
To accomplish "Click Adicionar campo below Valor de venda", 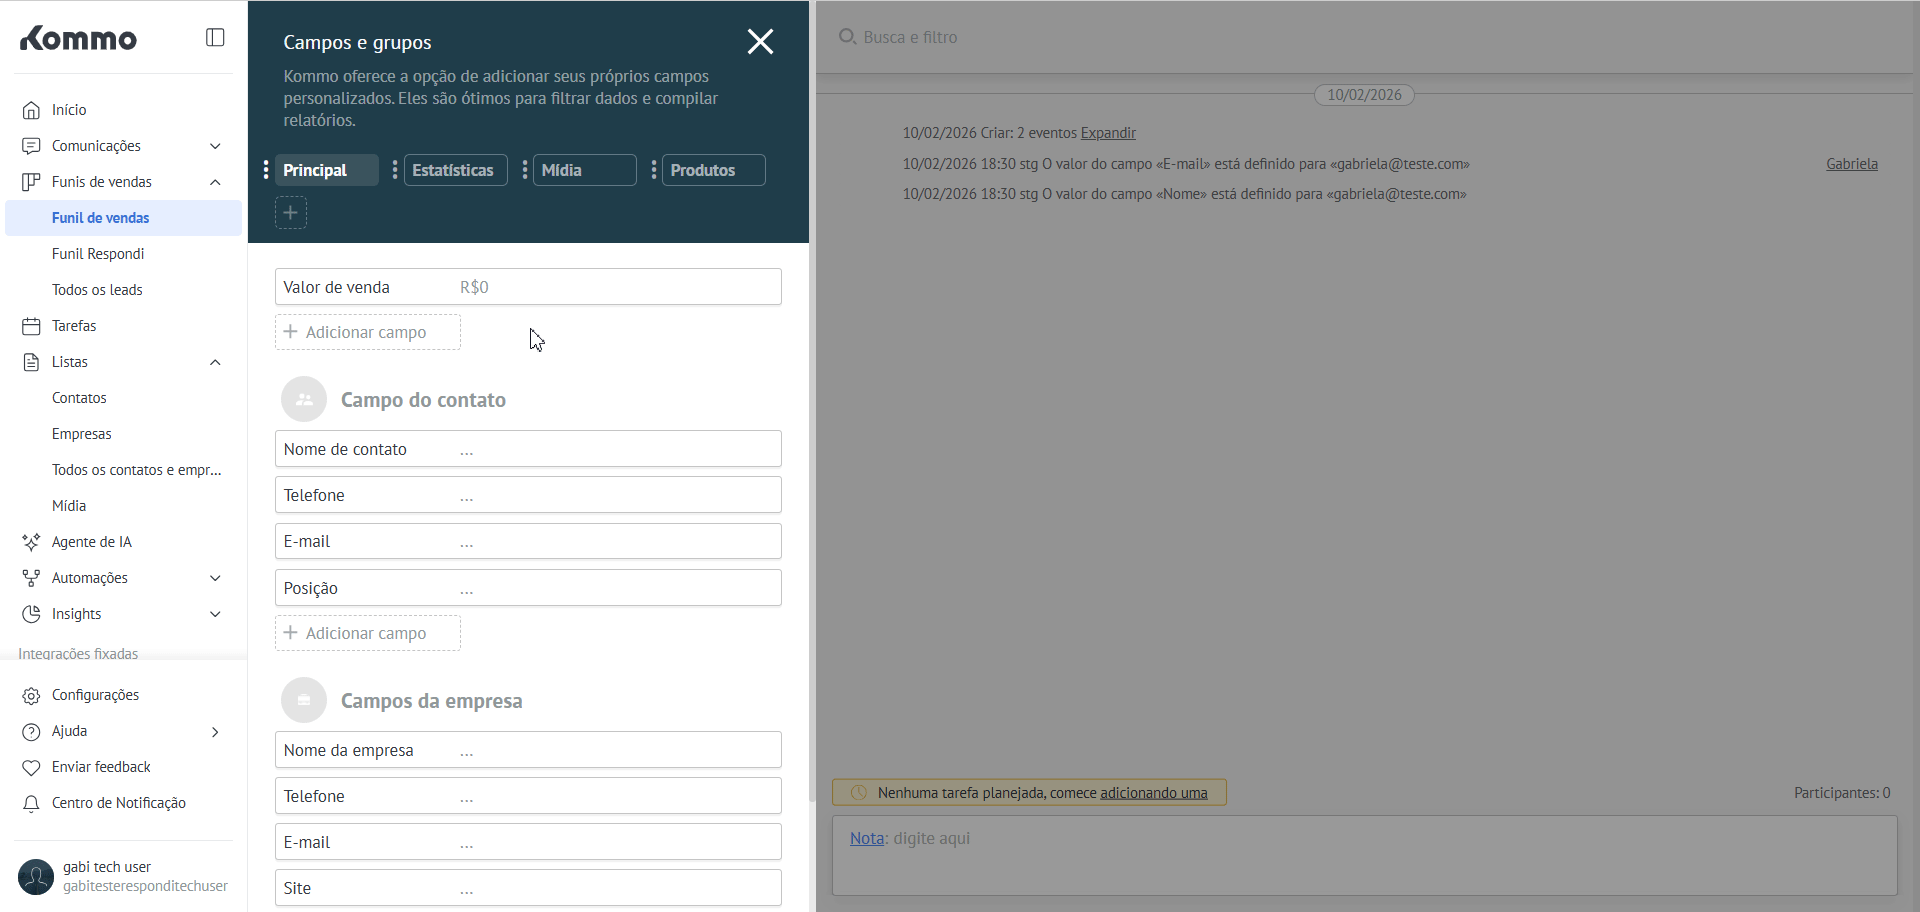I will click(368, 332).
